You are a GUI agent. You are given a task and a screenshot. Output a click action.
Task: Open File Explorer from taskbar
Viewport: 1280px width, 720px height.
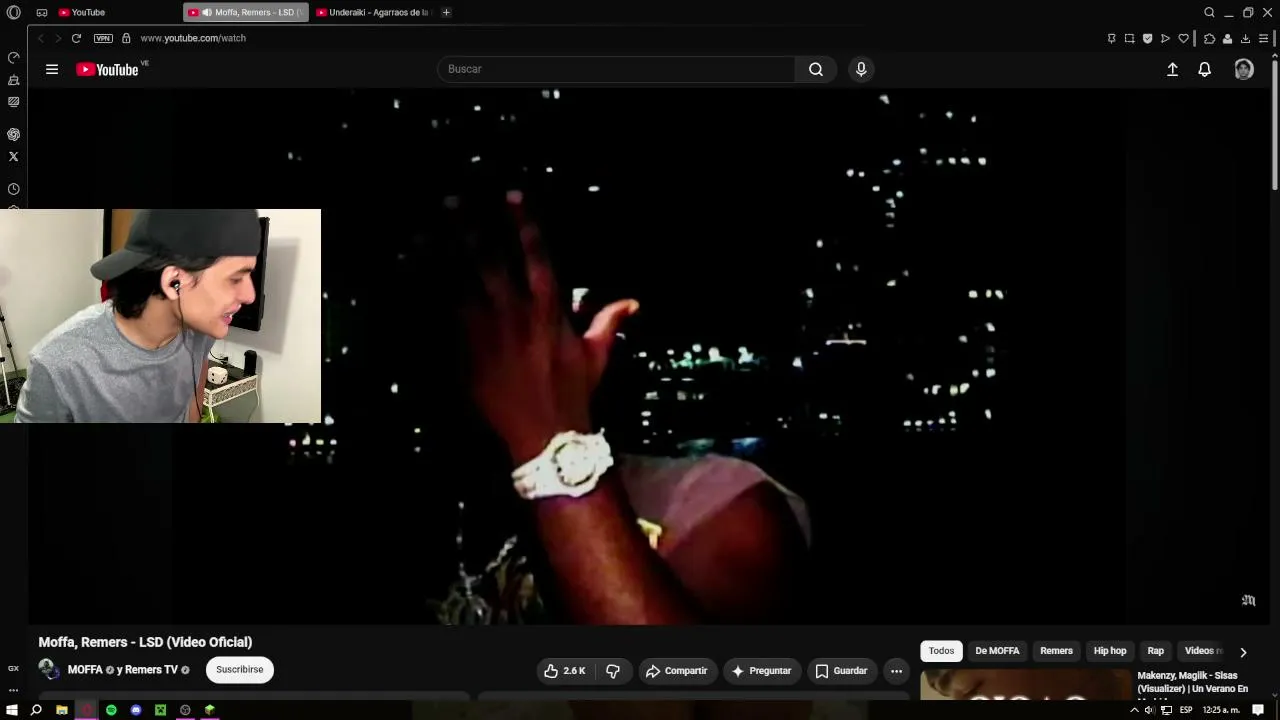coord(62,710)
